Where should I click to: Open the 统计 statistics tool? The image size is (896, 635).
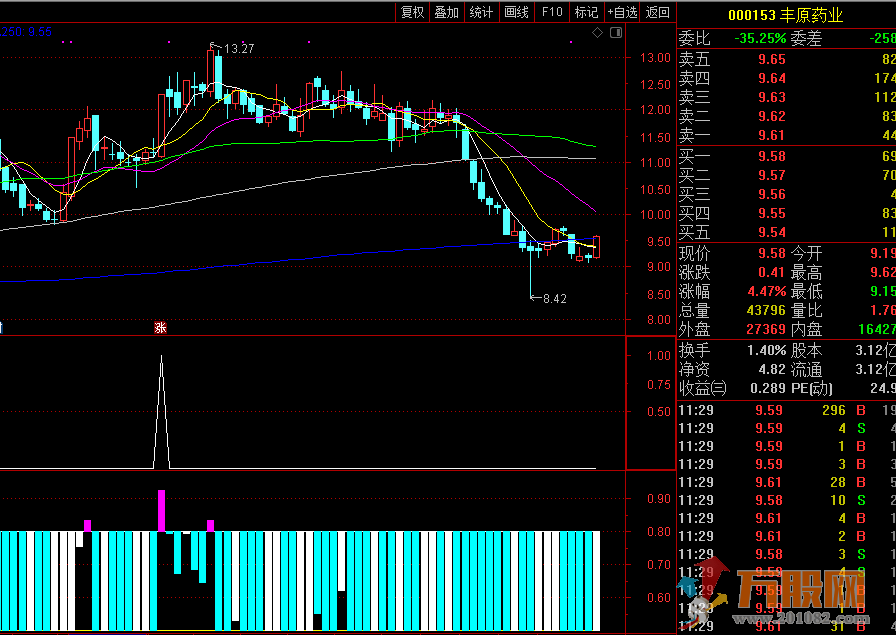(481, 12)
